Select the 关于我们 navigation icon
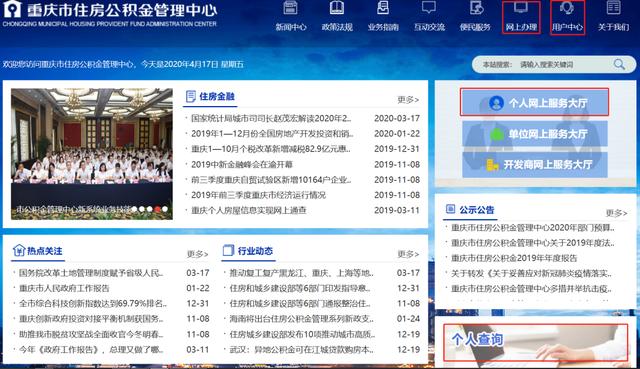640x369 pixels. (x=613, y=8)
